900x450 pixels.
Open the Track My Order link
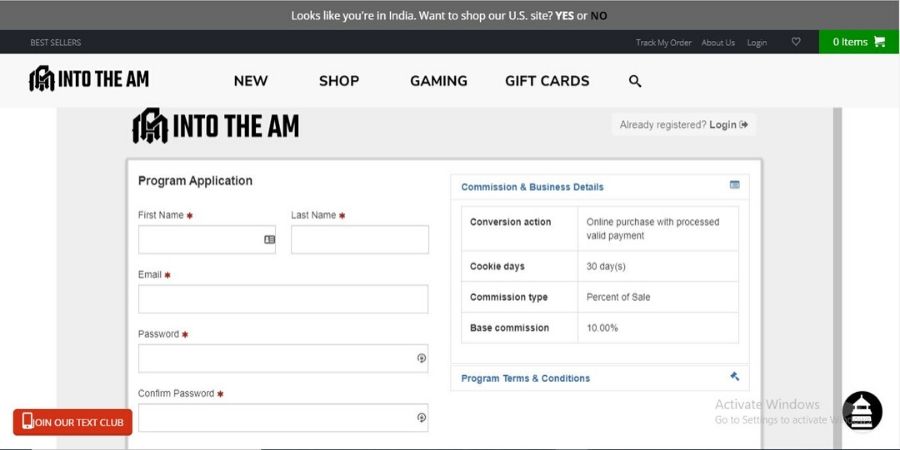click(663, 42)
